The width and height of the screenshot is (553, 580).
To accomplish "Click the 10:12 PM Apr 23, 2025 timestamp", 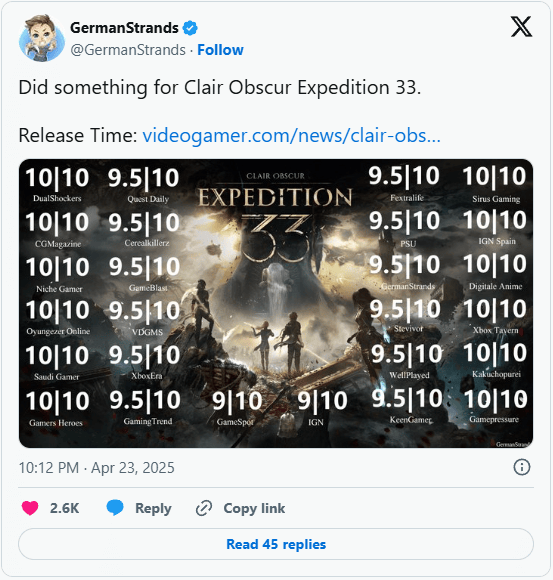I will [x=97, y=468].
